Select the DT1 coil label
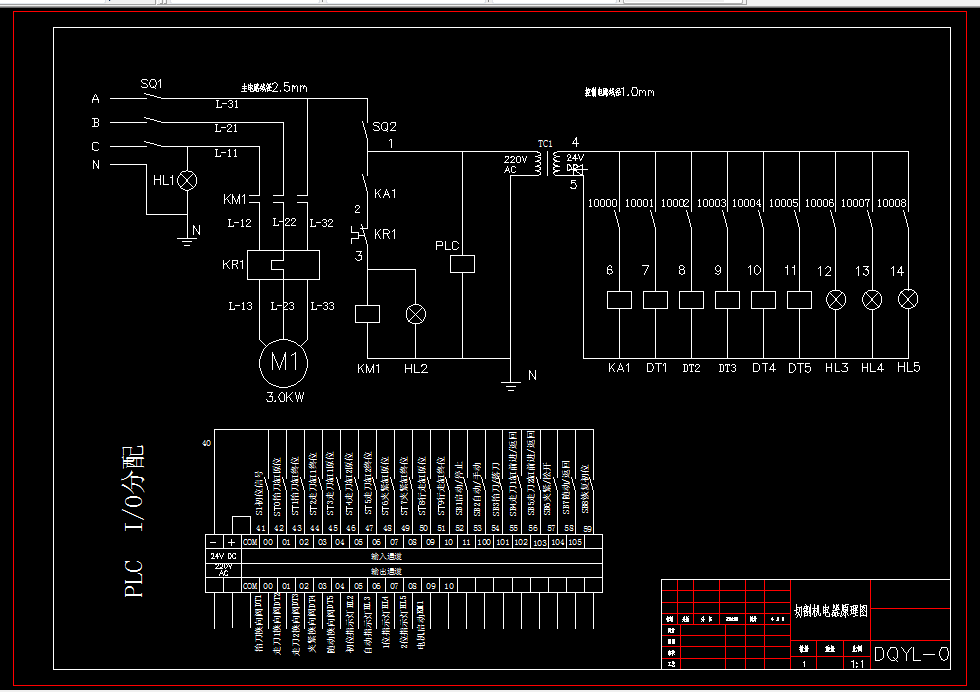 (656, 368)
